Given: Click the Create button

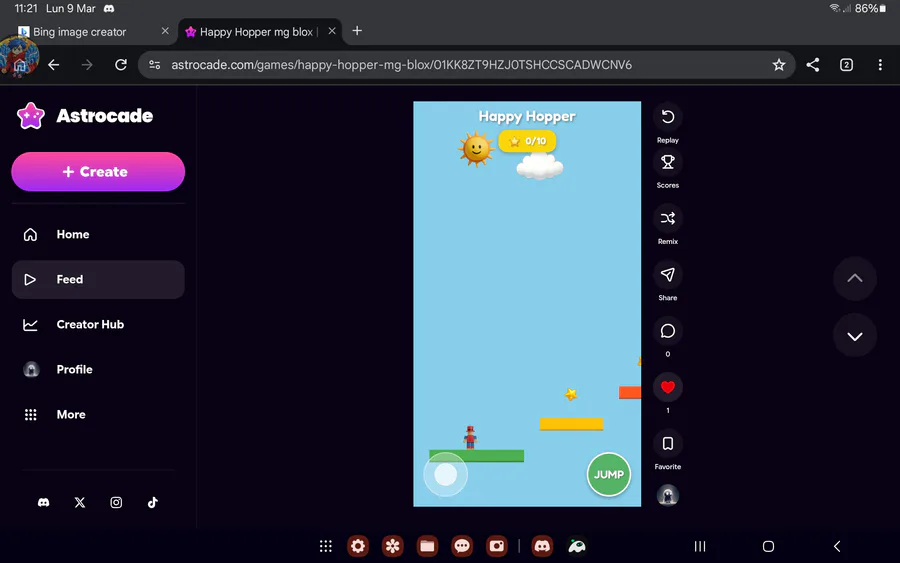Looking at the screenshot, I should (98, 172).
